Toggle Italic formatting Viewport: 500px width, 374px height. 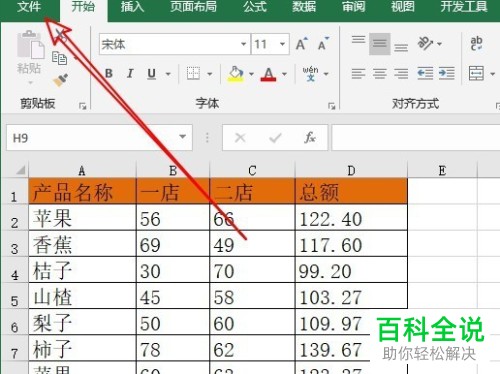[130, 73]
